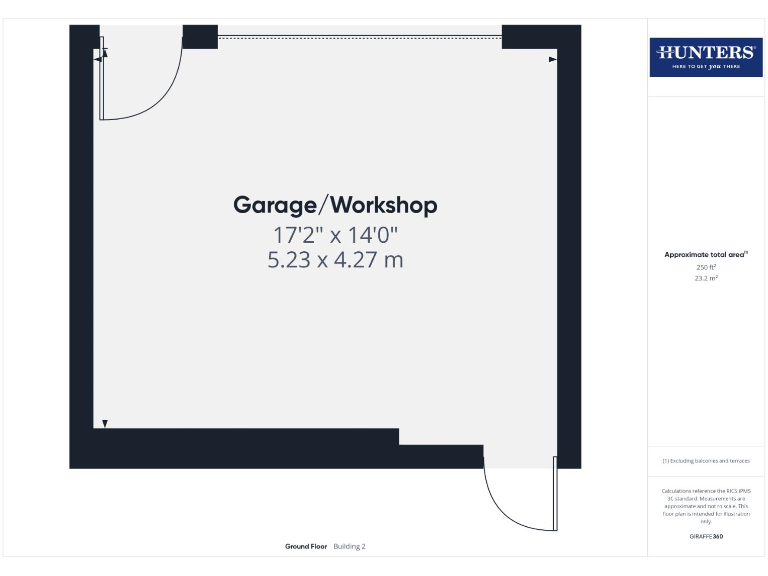
Task: Click the Hunters logo banner
Action: [704, 57]
